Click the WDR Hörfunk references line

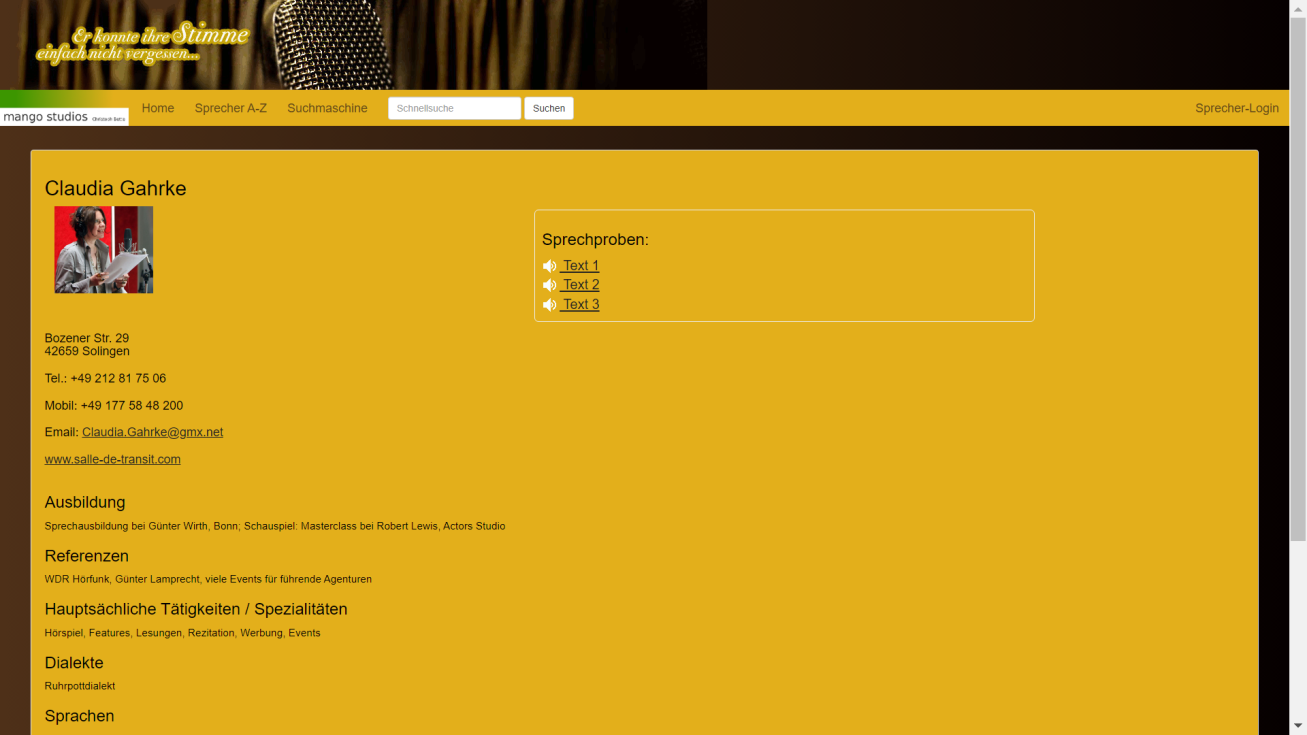click(x=208, y=579)
